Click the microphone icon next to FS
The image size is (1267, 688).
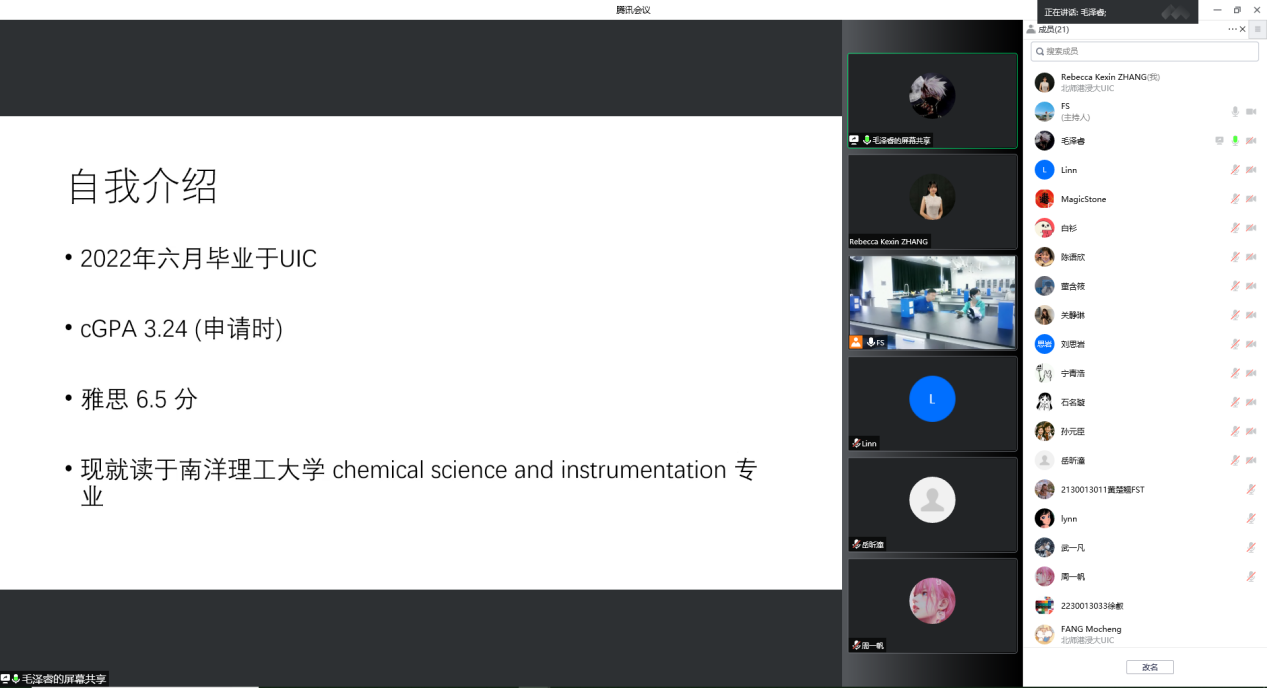click(1235, 112)
